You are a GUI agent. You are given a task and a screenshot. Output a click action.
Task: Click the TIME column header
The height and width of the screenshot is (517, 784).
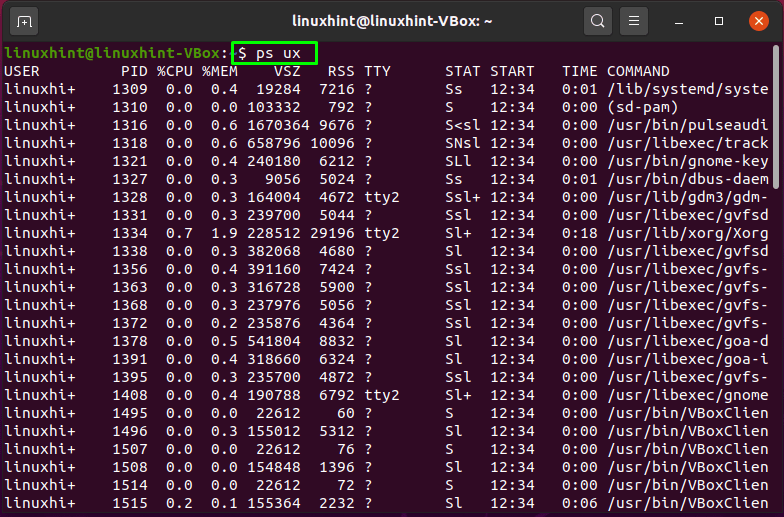point(580,72)
